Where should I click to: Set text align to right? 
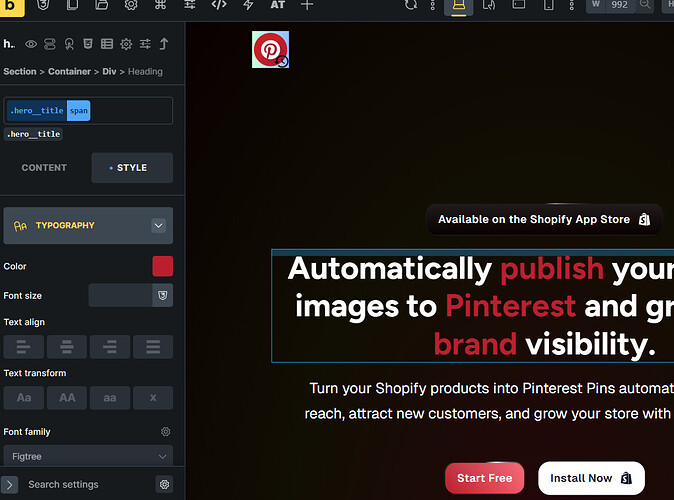110,347
